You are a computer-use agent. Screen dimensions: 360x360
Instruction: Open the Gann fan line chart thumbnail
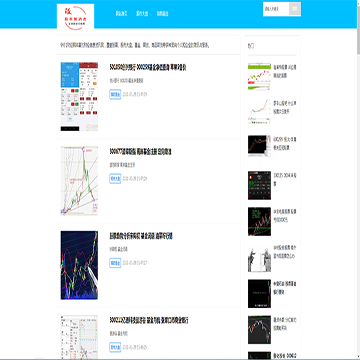[x=79, y=181]
